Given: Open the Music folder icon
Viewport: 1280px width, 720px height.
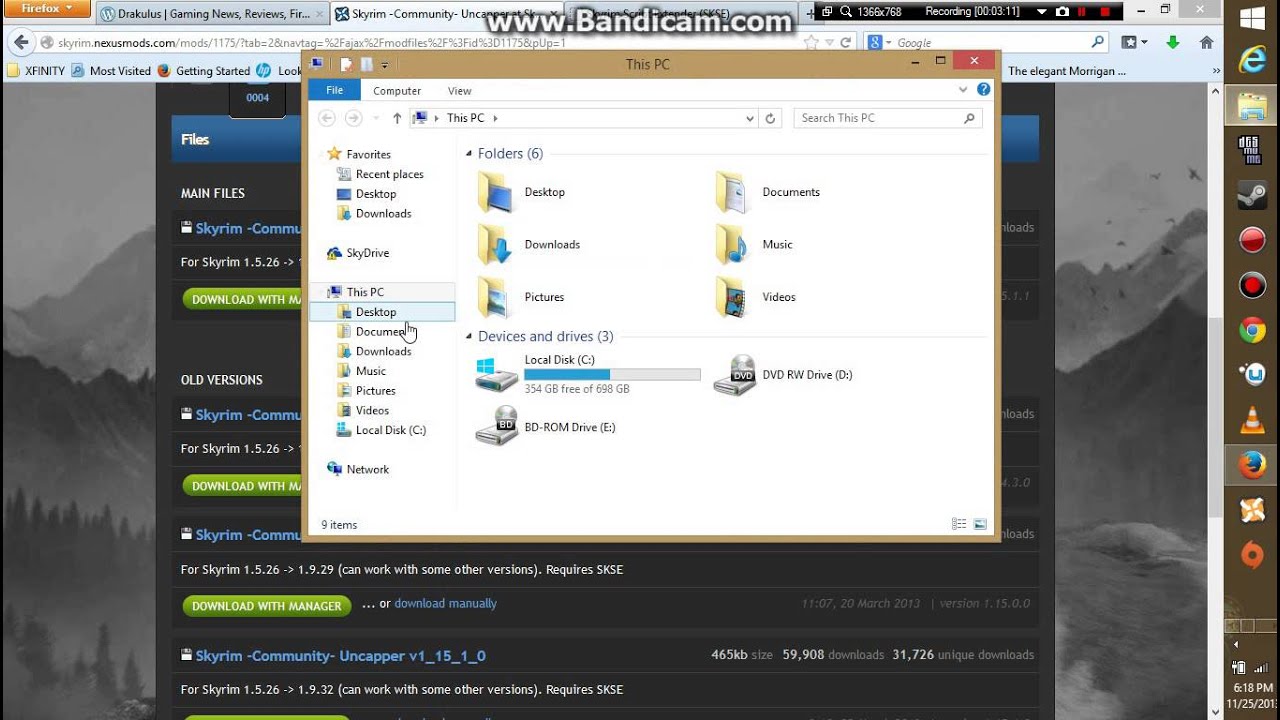Looking at the screenshot, I should pyautogui.click(x=733, y=245).
